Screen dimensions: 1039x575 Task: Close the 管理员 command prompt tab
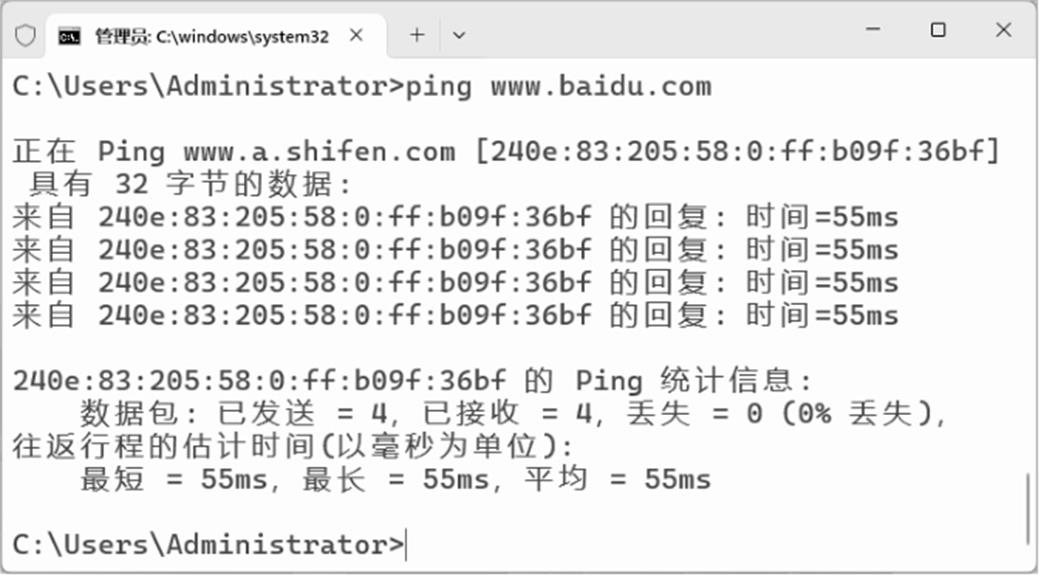coord(356,35)
